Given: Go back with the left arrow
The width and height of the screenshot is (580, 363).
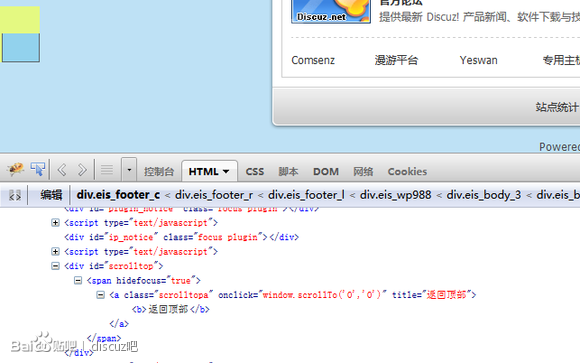Looking at the screenshot, I should tap(62, 170).
